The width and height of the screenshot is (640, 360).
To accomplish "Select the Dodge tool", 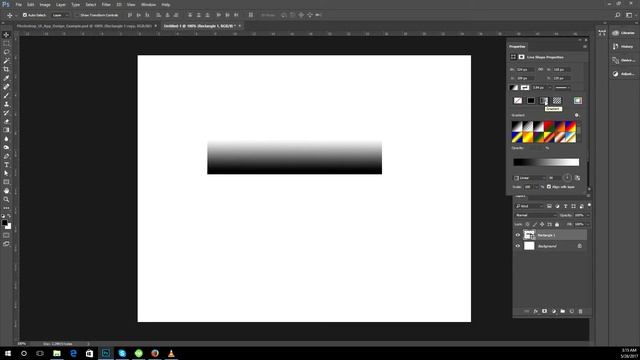I will tap(6, 147).
